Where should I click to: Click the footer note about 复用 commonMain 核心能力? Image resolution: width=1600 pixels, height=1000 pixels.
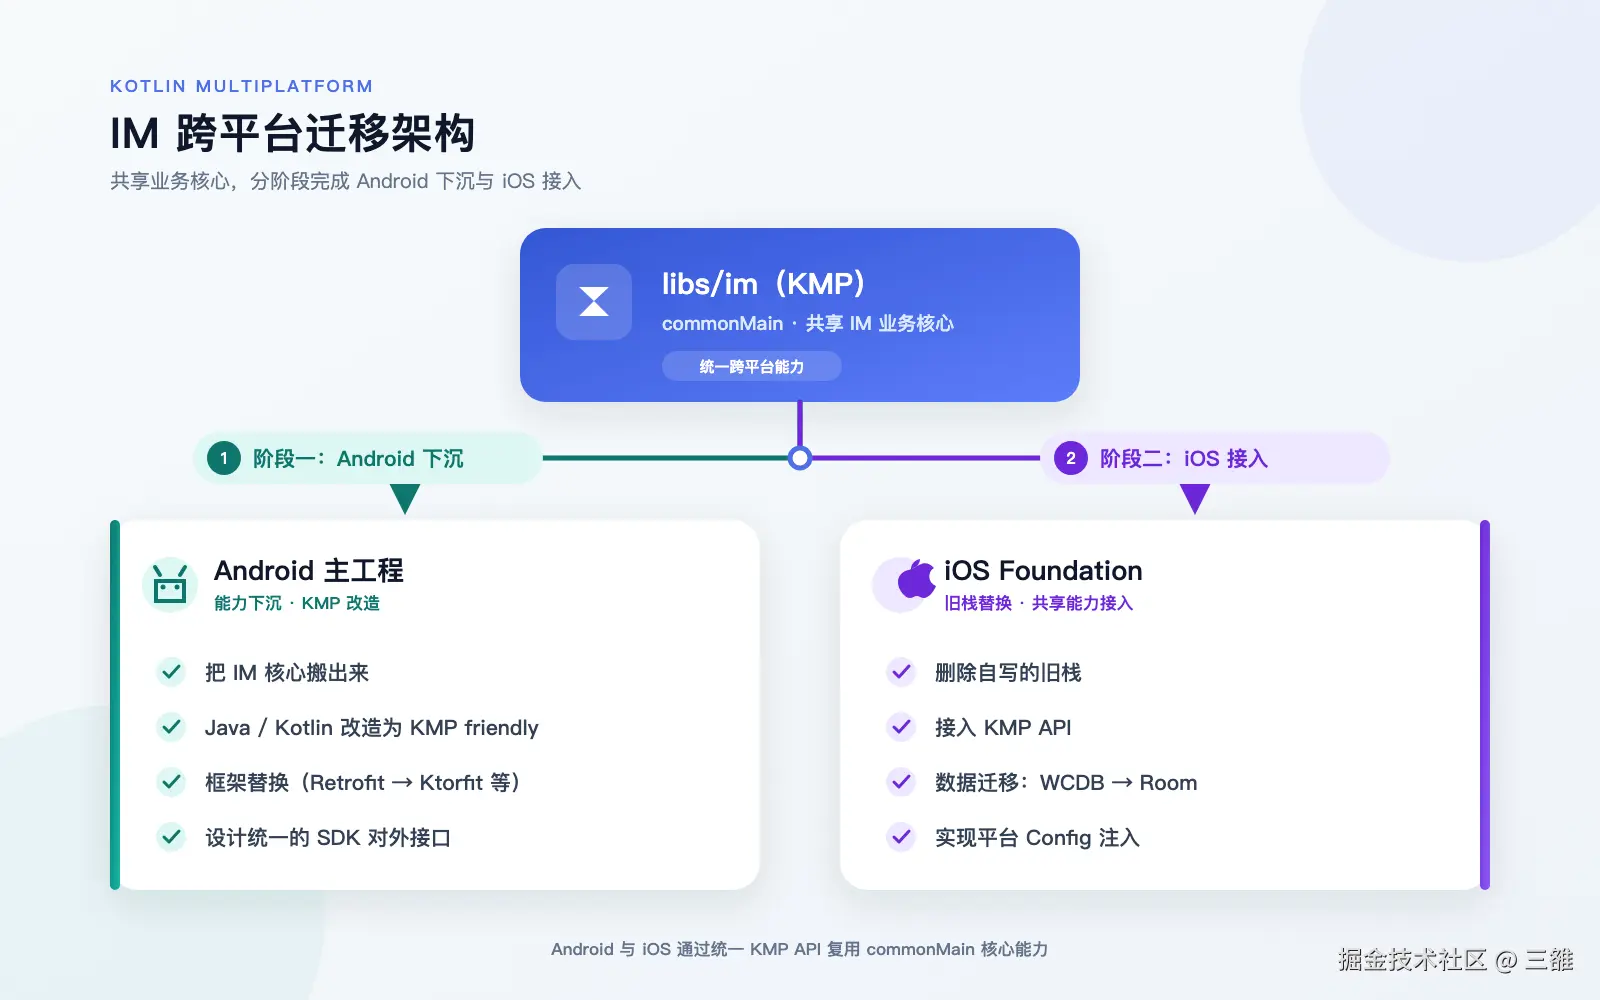(x=799, y=949)
